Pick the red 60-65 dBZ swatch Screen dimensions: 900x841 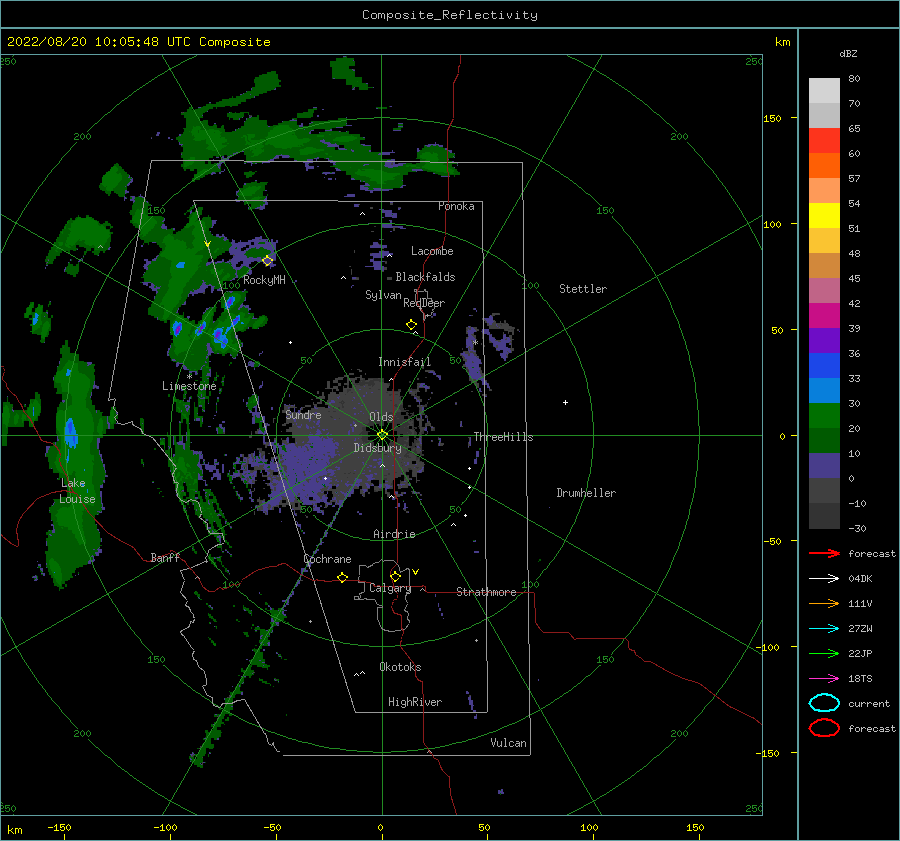coord(824,141)
